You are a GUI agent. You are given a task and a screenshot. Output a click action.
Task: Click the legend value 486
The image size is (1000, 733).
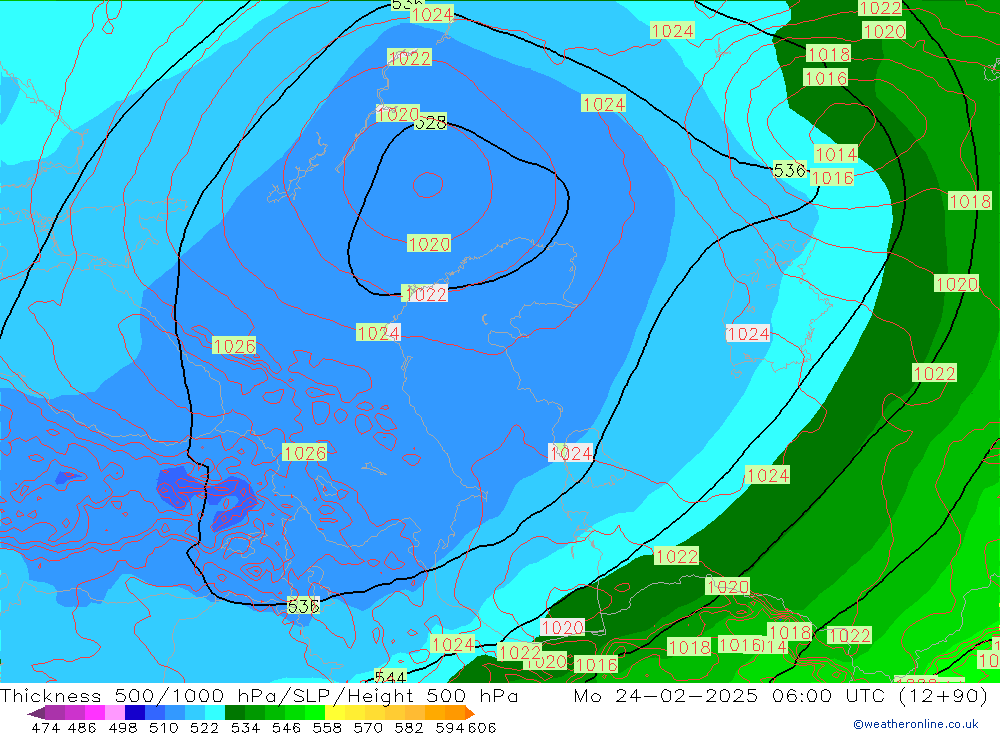click(x=82, y=727)
